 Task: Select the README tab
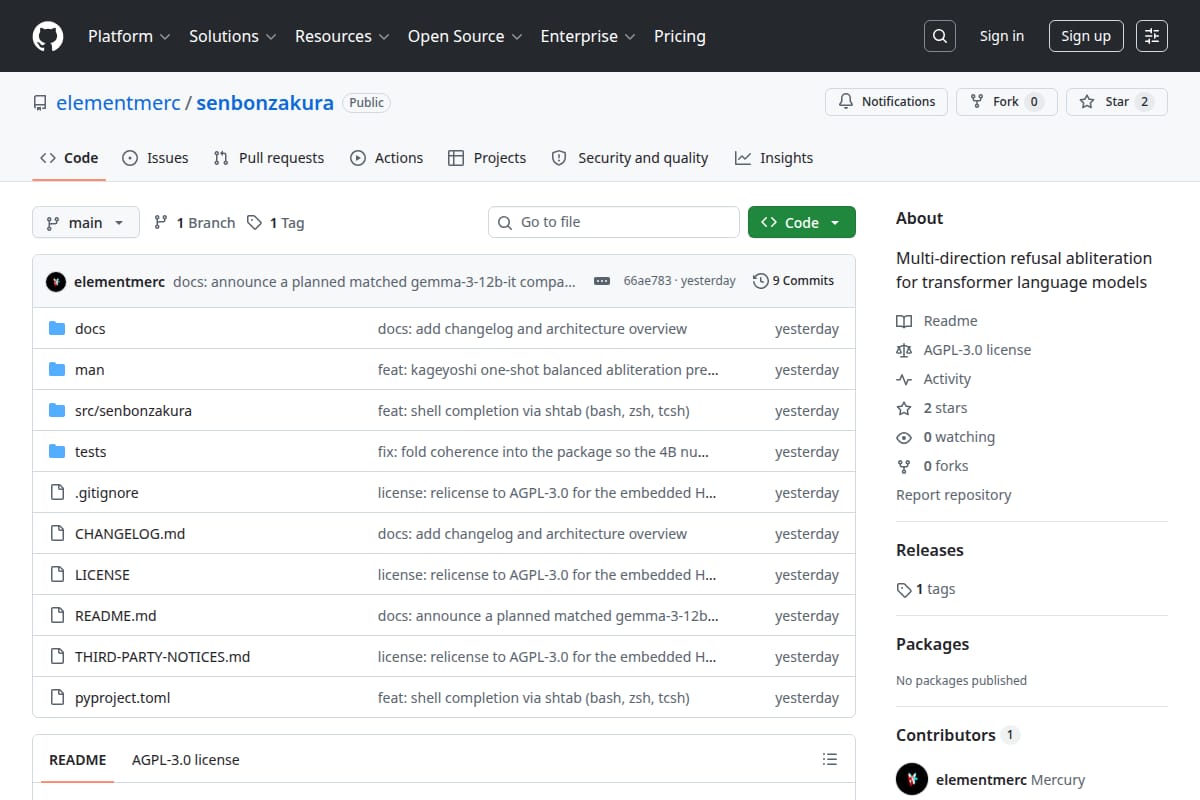click(78, 760)
